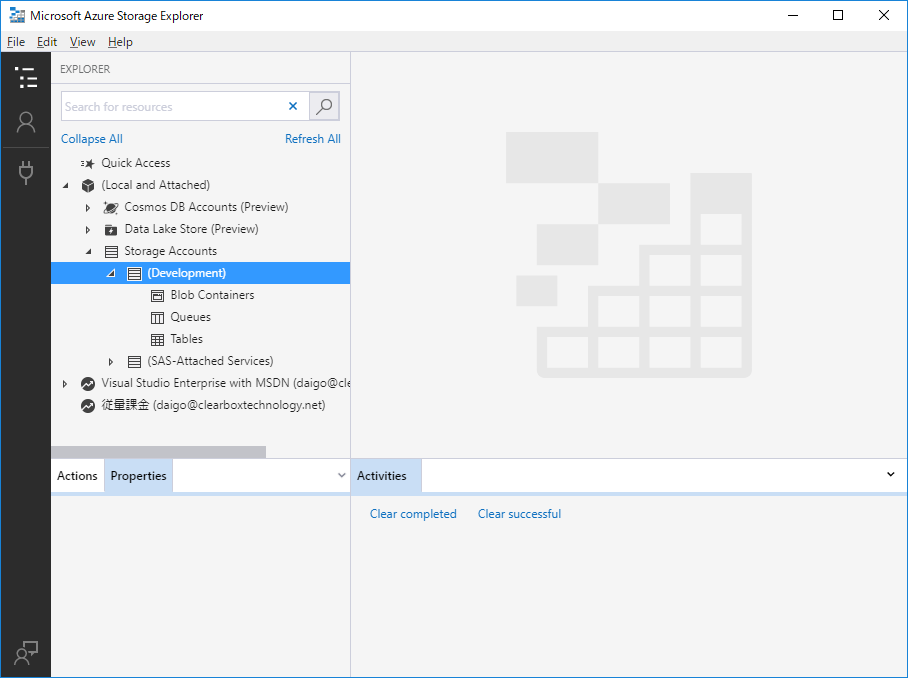The width and height of the screenshot is (908, 678).
Task: Open the Send Feedback icon at bottom
Action: click(26, 653)
